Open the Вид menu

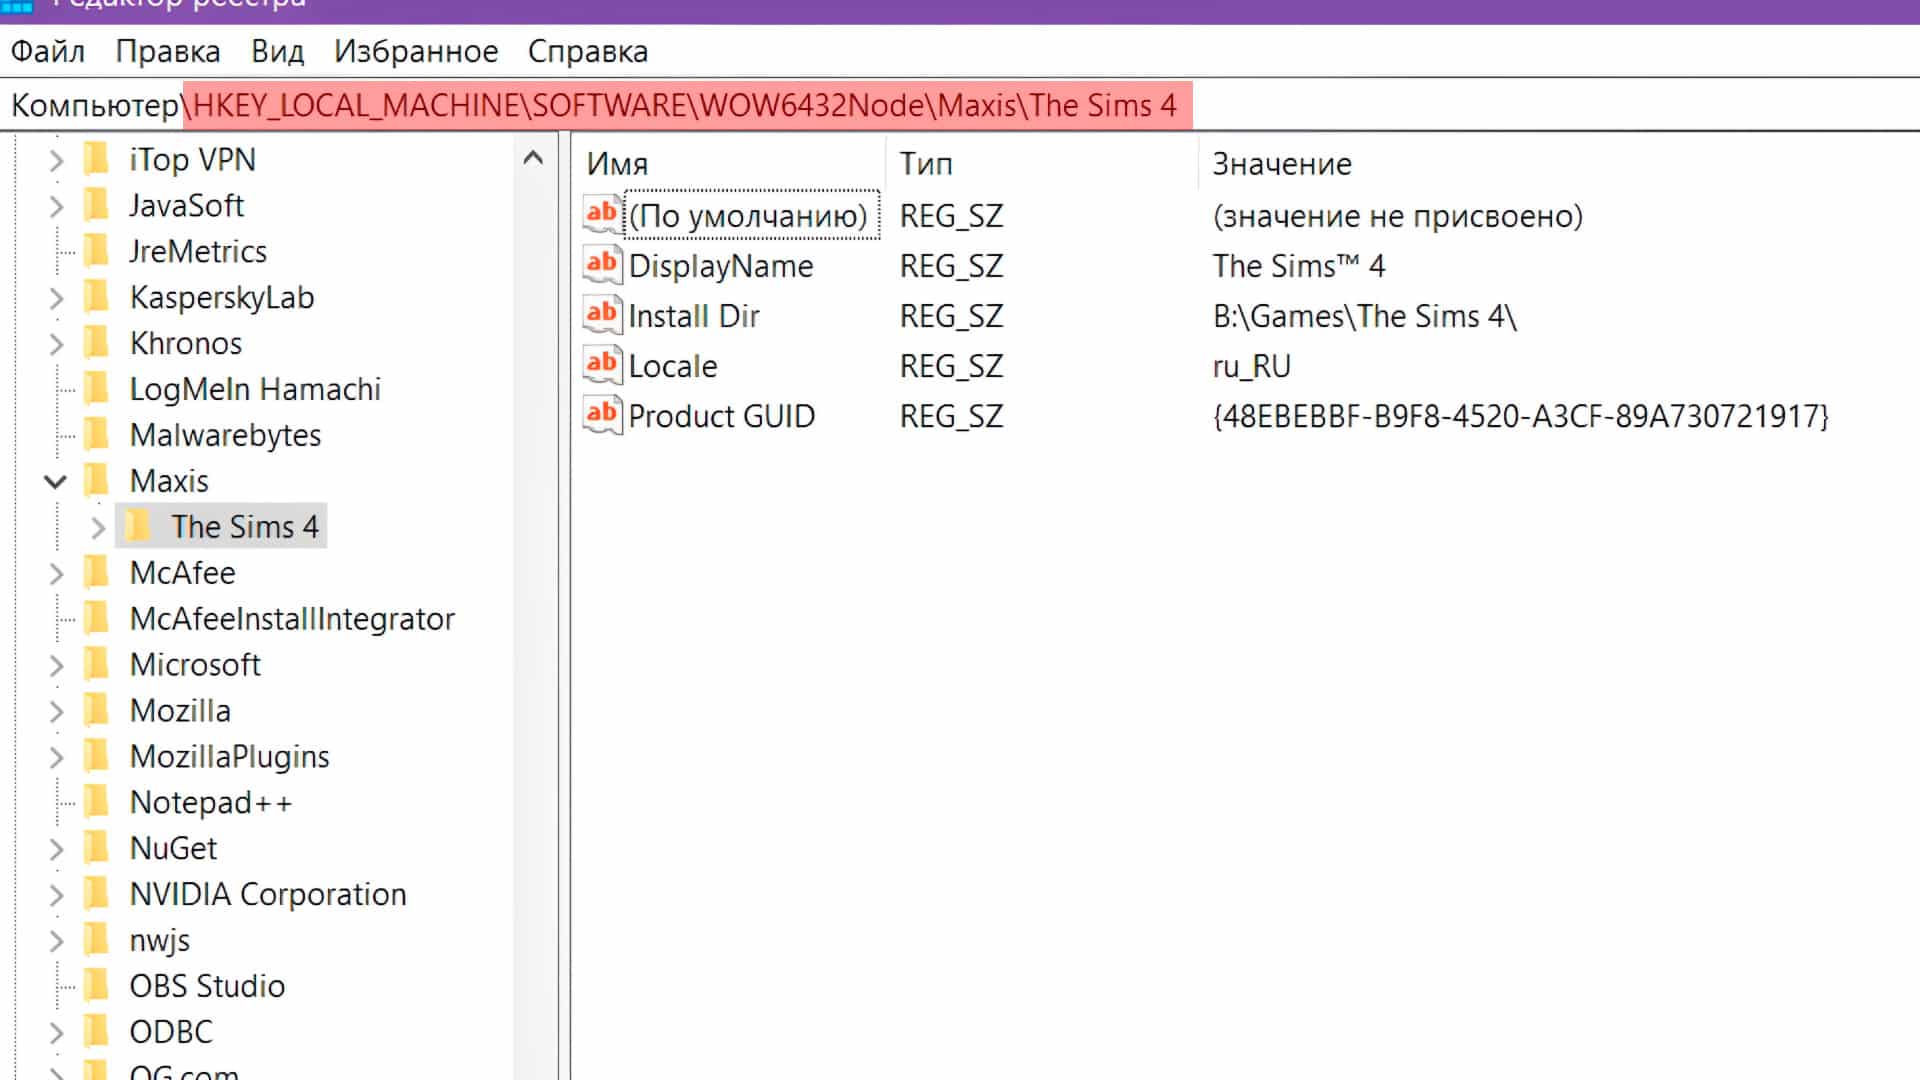(x=277, y=51)
